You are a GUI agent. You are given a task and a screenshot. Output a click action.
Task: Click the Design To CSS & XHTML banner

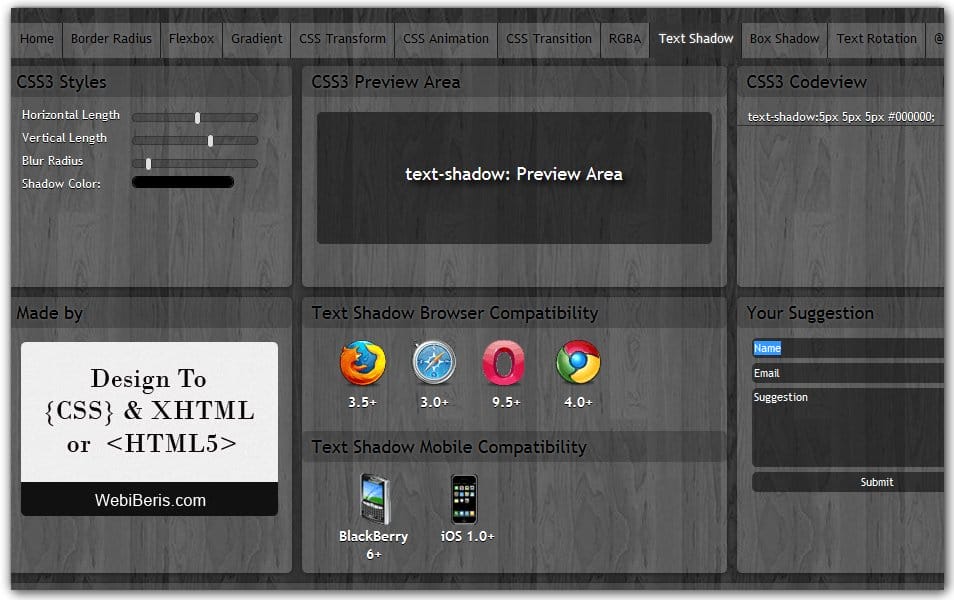tap(148, 410)
